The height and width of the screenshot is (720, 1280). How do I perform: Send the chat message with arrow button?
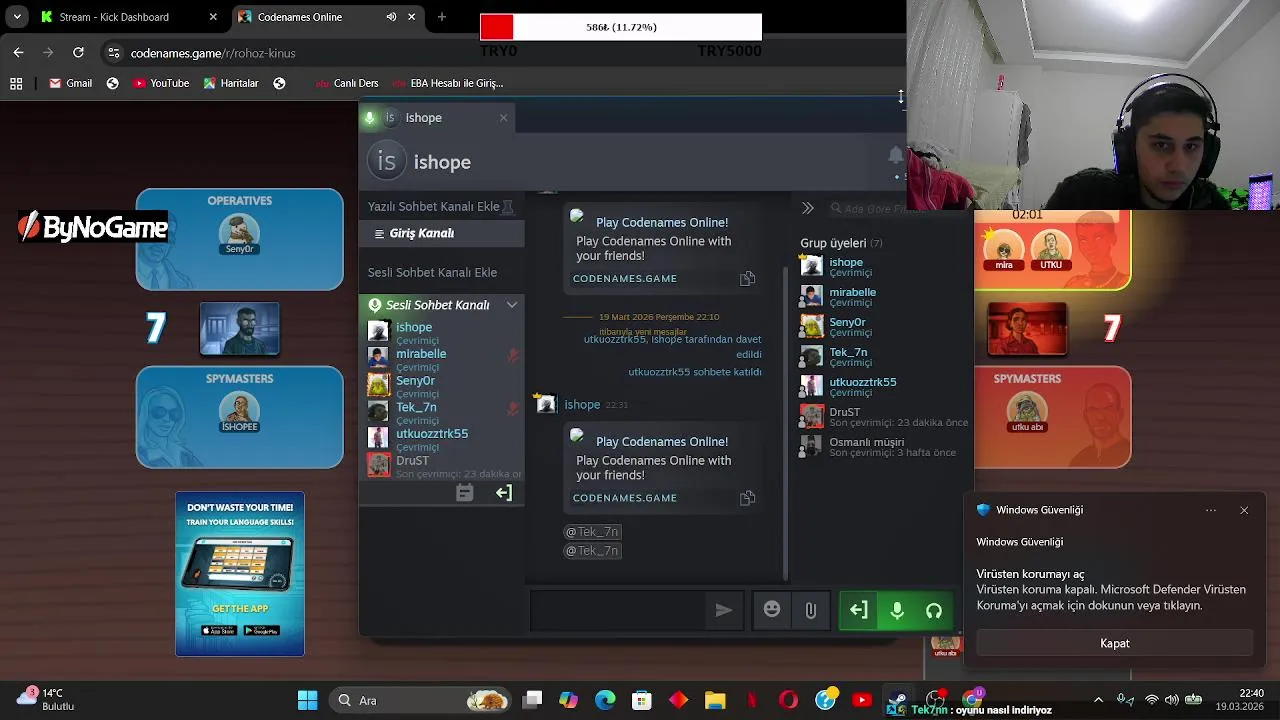[x=724, y=610]
